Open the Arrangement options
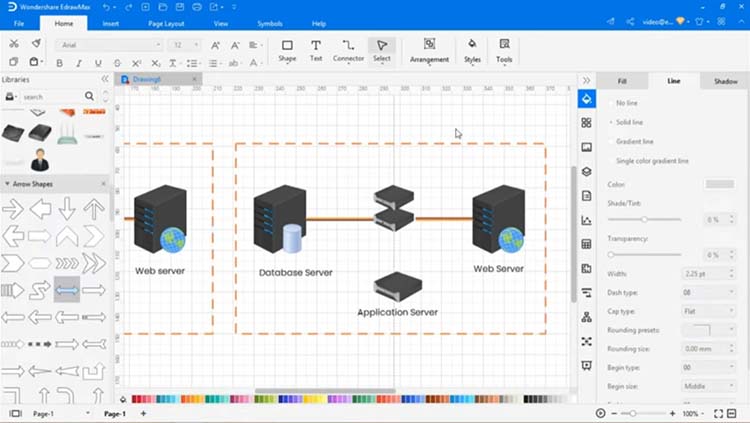Screen dimensions: 750x423 tap(429, 51)
